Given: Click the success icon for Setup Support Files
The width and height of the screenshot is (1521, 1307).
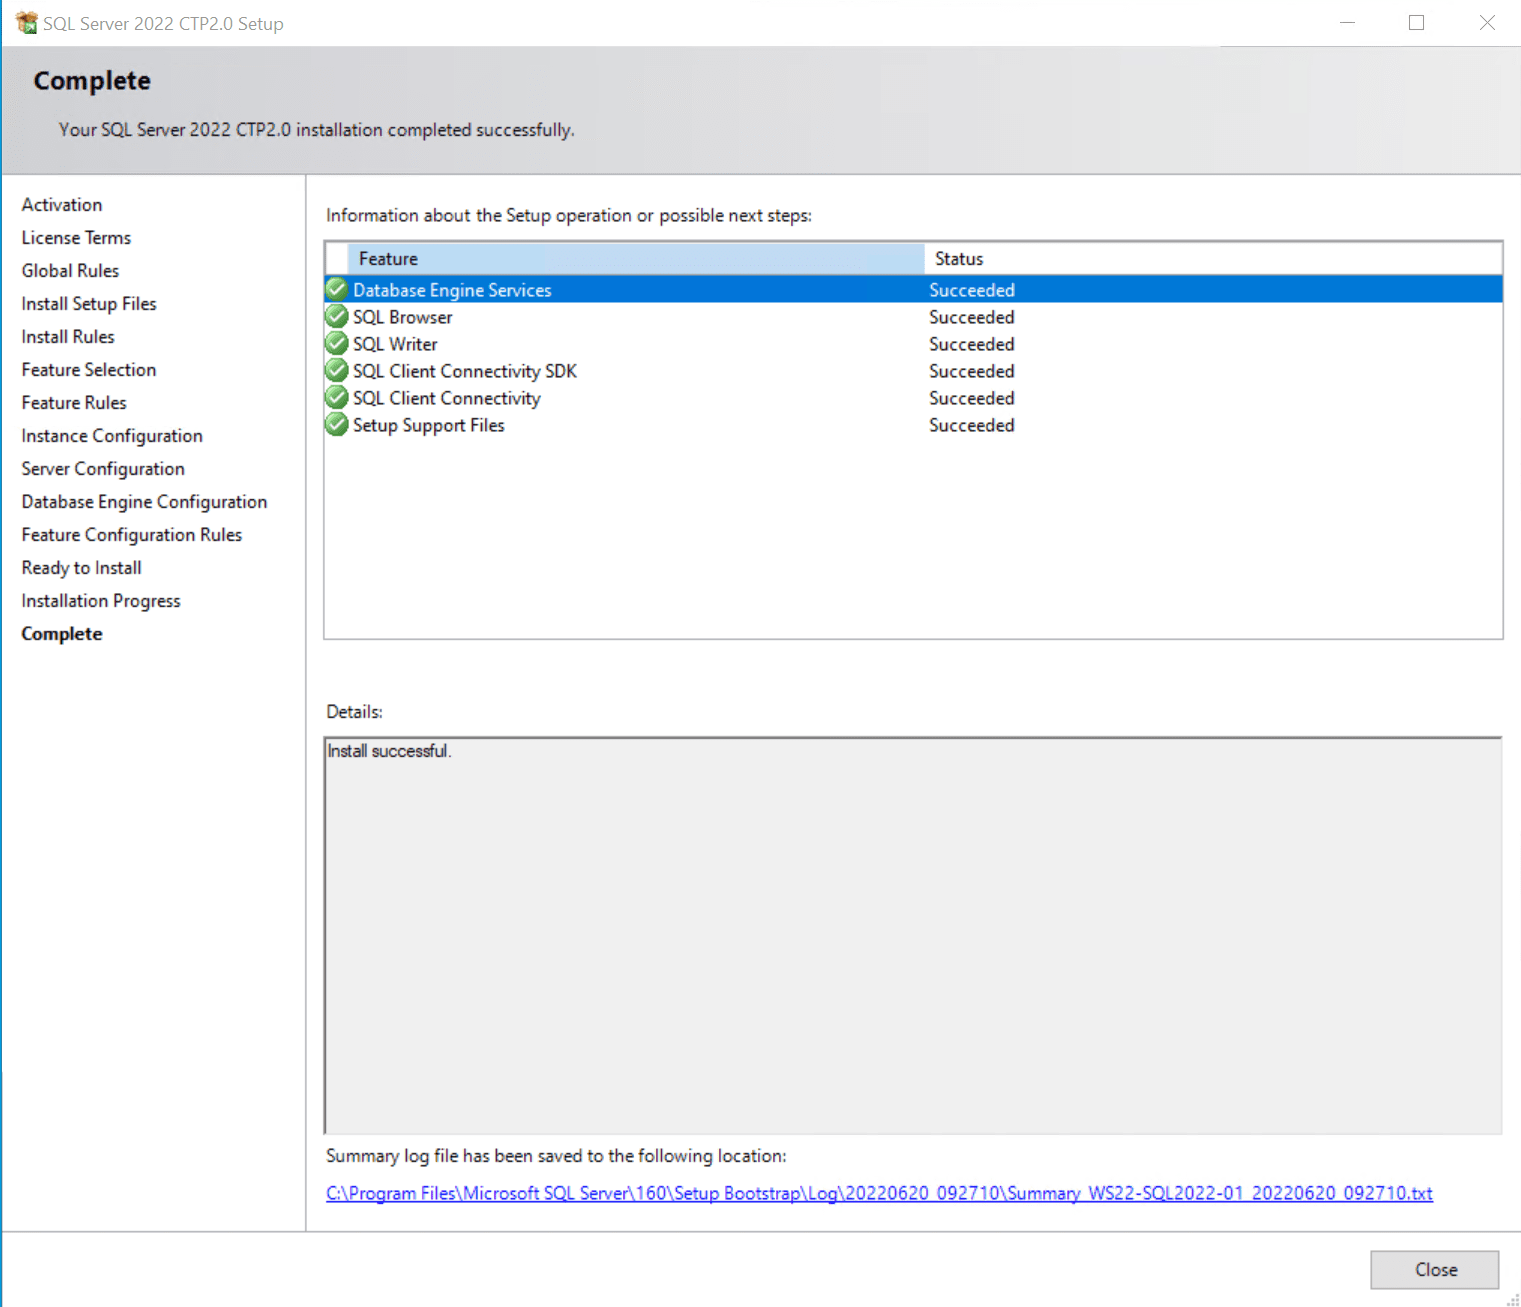Looking at the screenshot, I should click(x=337, y=425).
